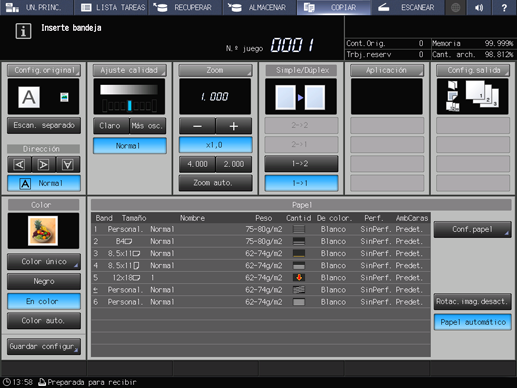Click tray 1 paper quantity icon

[299, 229]
